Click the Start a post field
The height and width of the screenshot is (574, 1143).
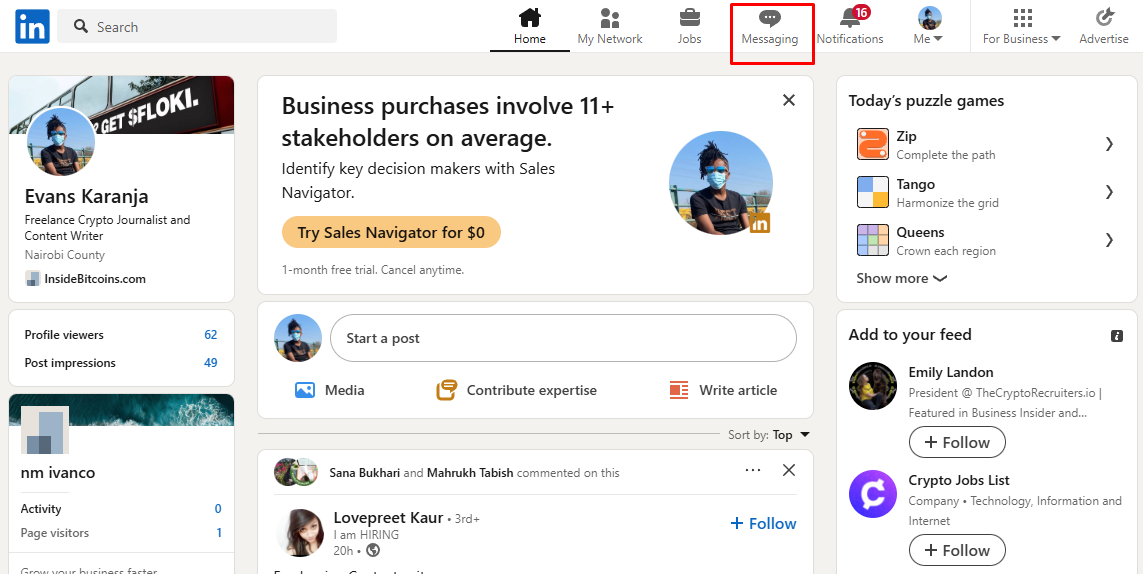(x=563, y=338)
